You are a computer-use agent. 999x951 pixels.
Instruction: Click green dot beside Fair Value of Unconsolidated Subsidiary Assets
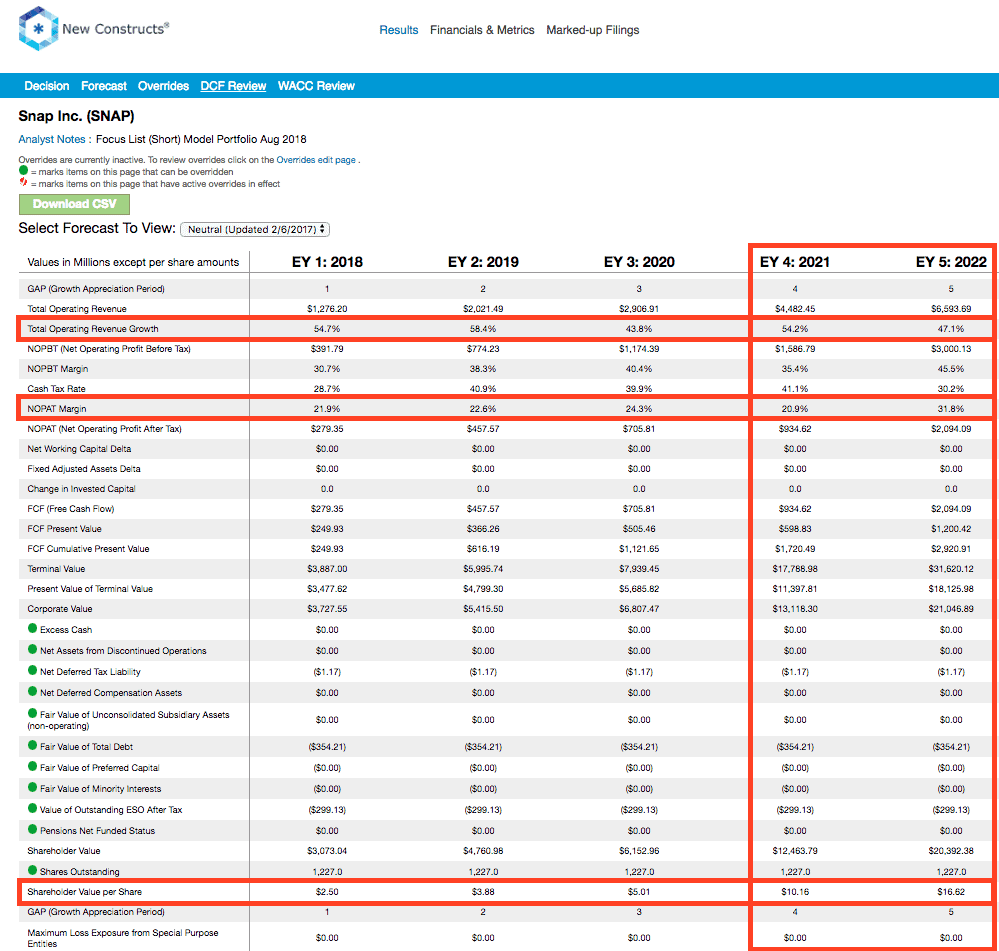pos(32,713)
